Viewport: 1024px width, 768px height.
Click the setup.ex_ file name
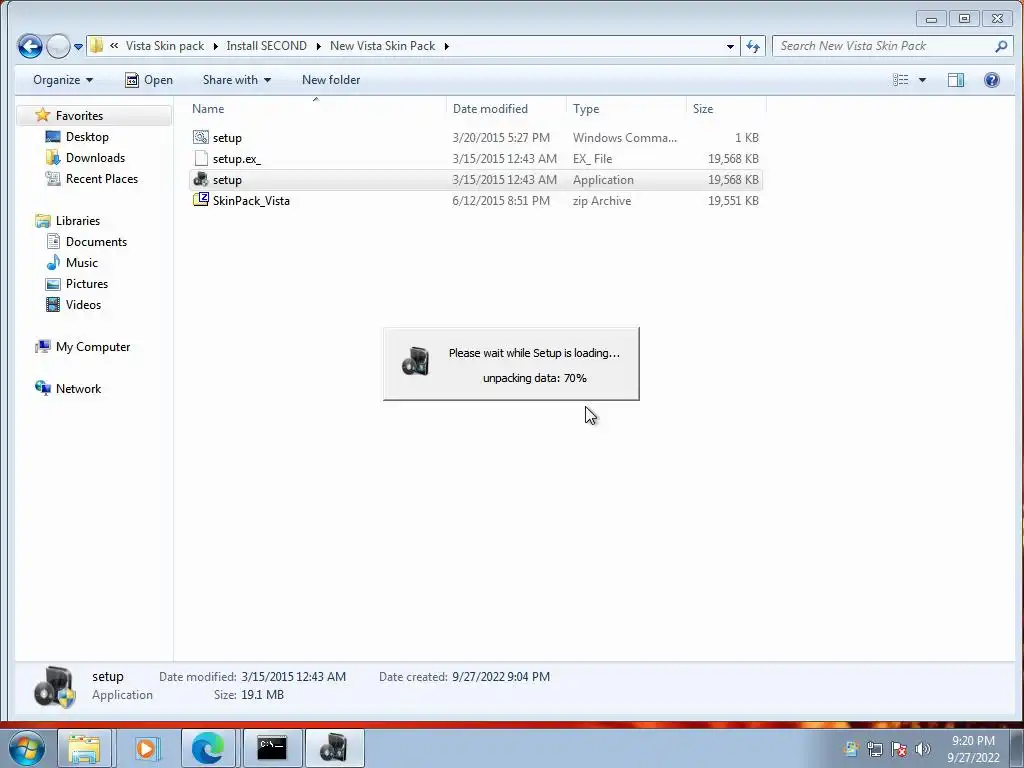click(x=236, y=159)
